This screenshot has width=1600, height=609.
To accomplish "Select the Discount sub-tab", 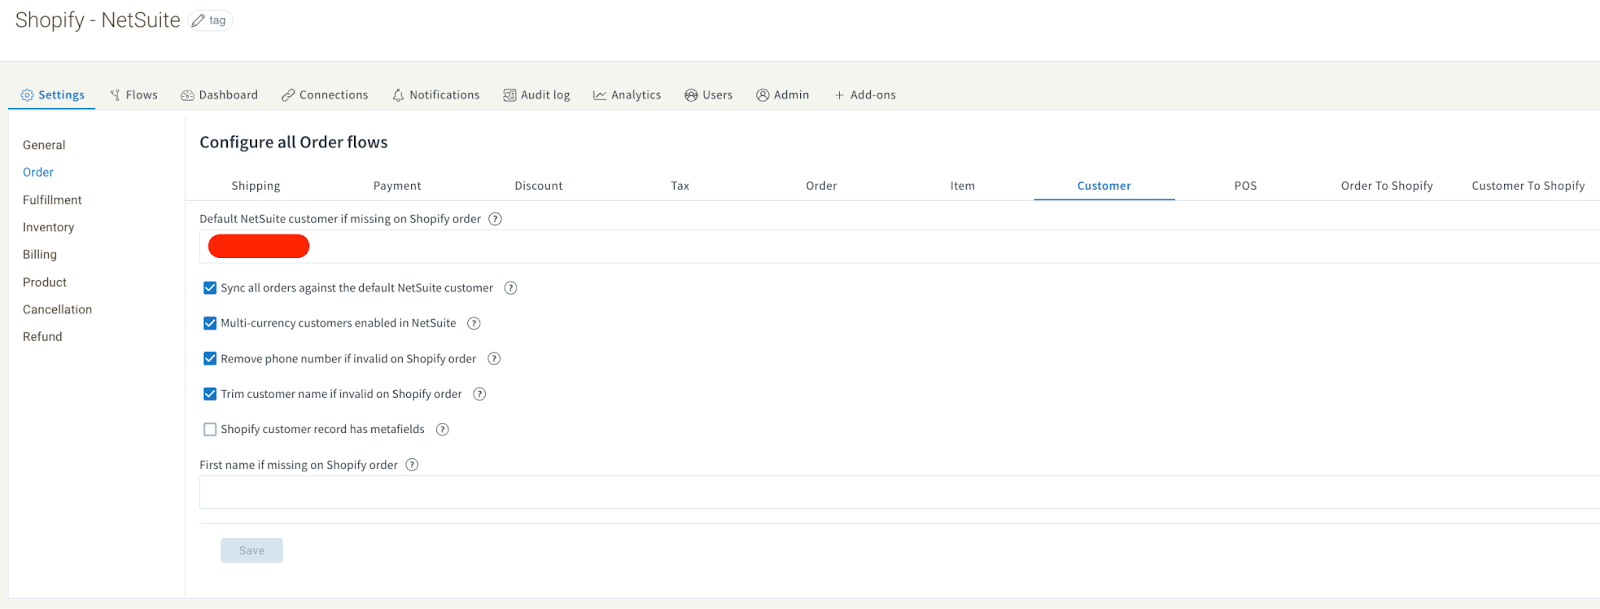I will pos(539,186).
